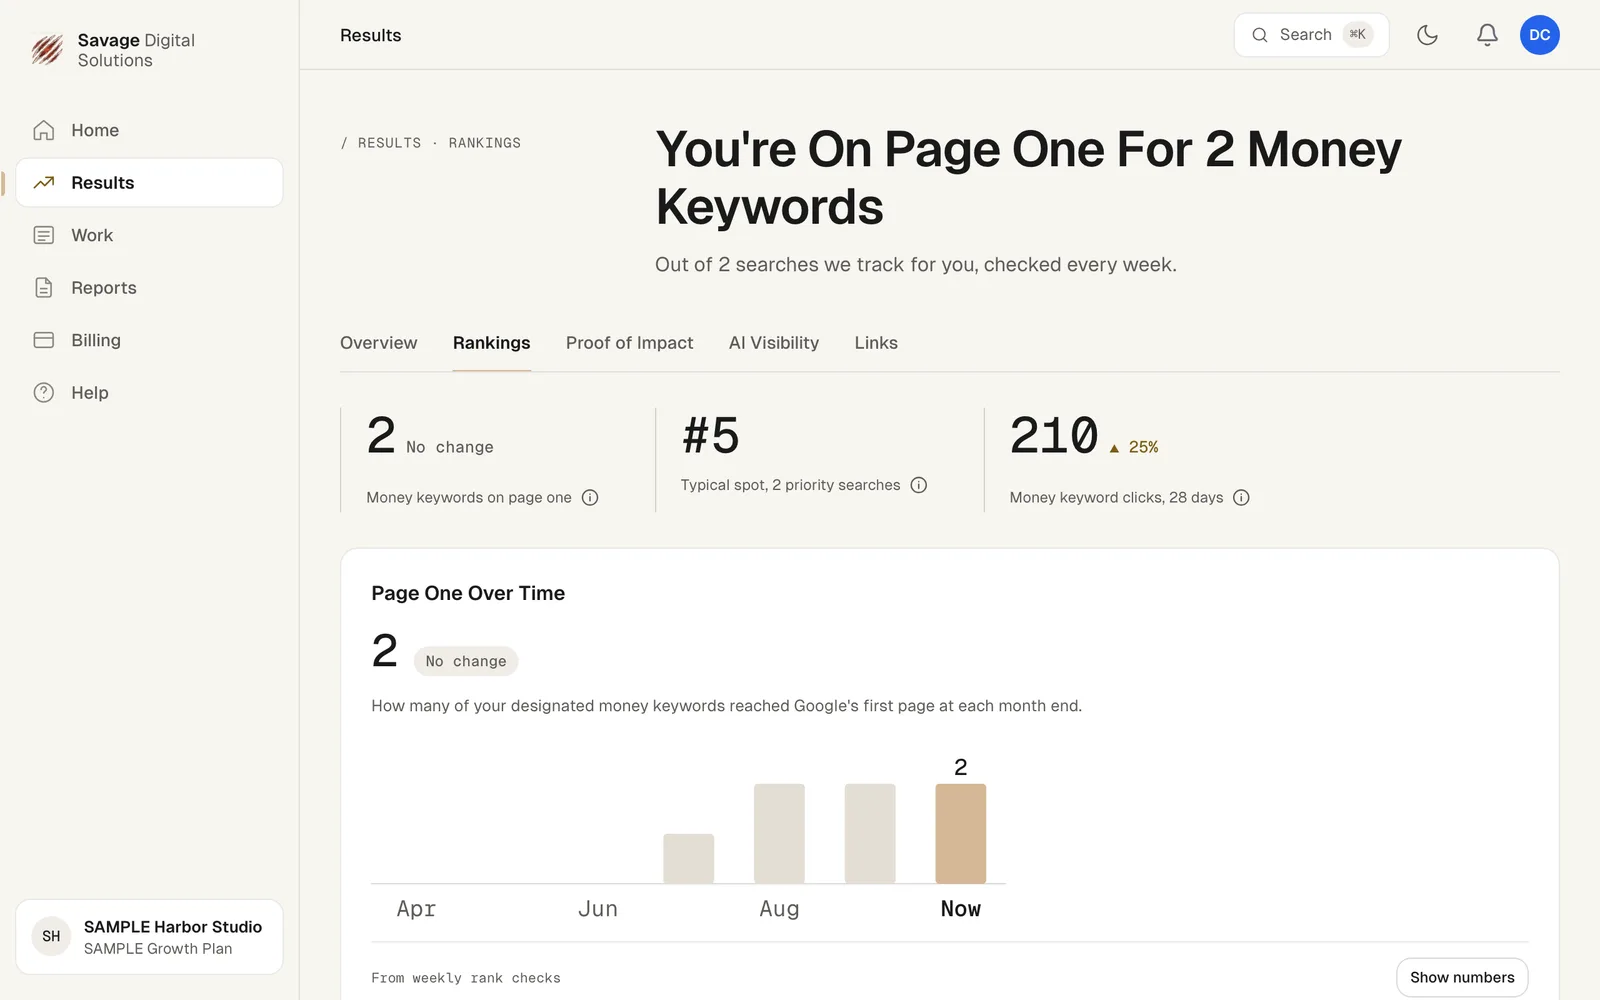
Task: Click info icon beside Money keyword clicks
Action: click(x=1241, y=498)
